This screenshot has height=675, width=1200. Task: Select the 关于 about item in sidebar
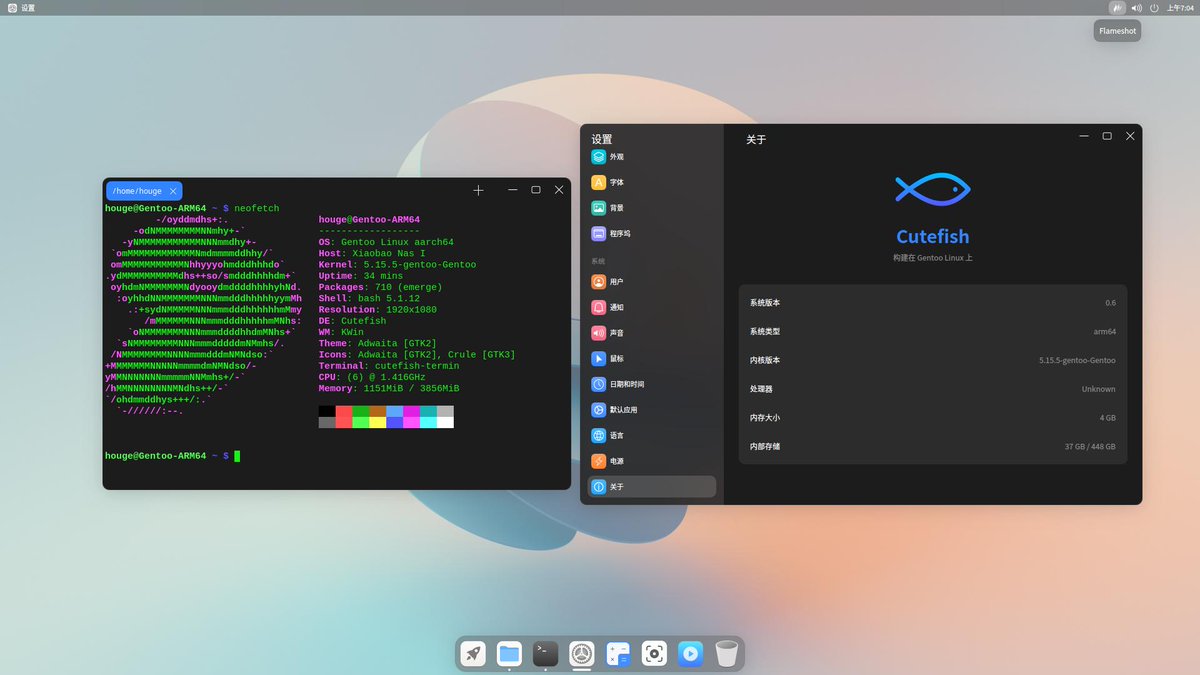pyautogui.click(x=652, y=487)
